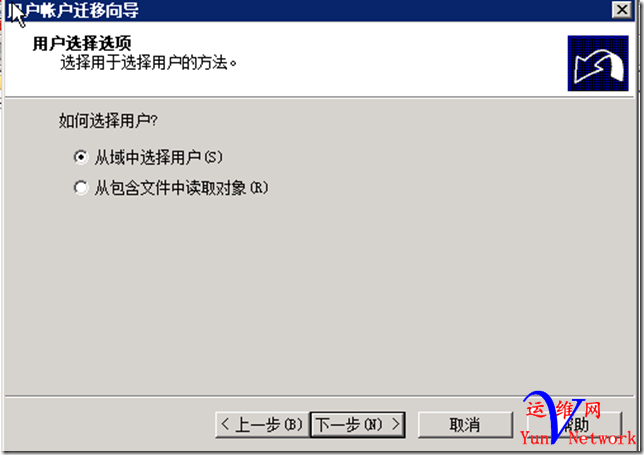Go back with 上一步(B) button
644x455 pixels.
coord(262,425)
